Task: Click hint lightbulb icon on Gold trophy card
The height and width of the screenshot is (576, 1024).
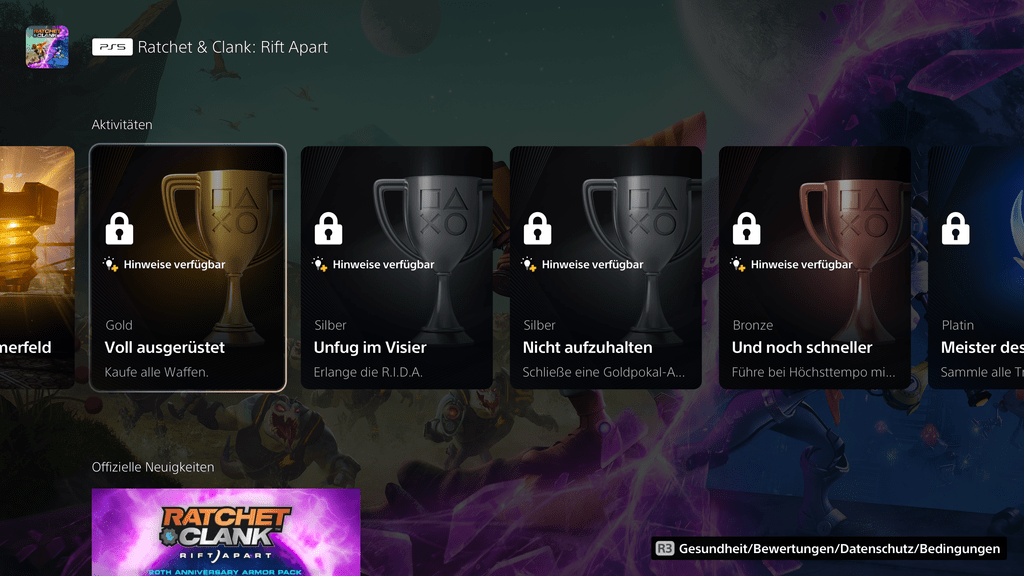Action: pos(111,264)
